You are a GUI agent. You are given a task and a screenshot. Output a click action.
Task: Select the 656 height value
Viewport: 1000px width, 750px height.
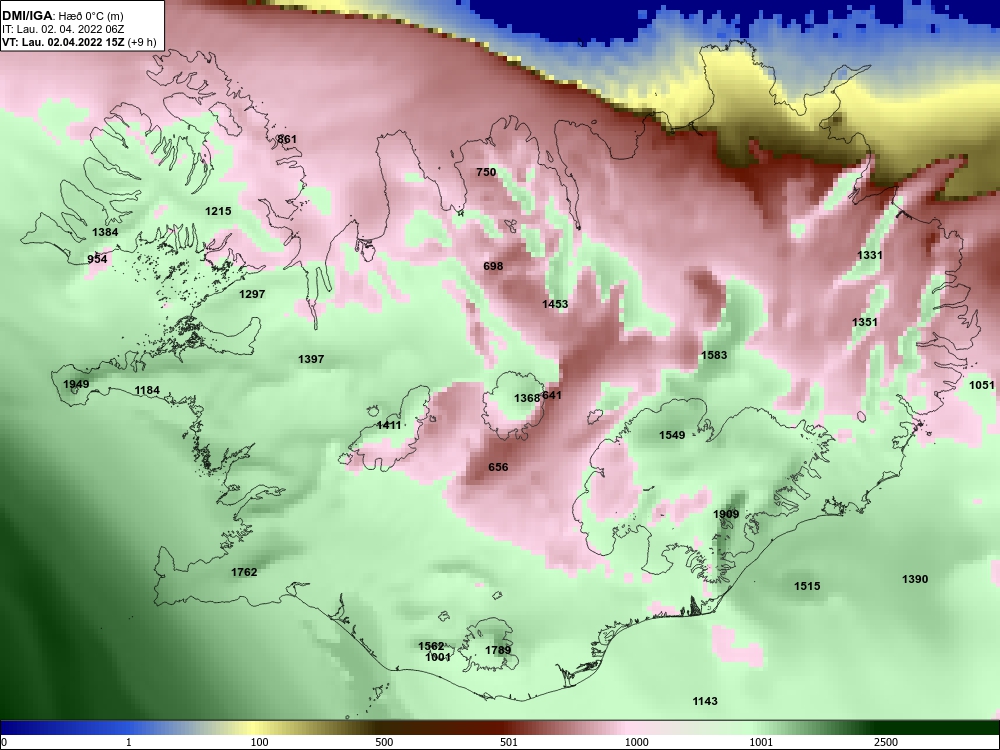498,467
